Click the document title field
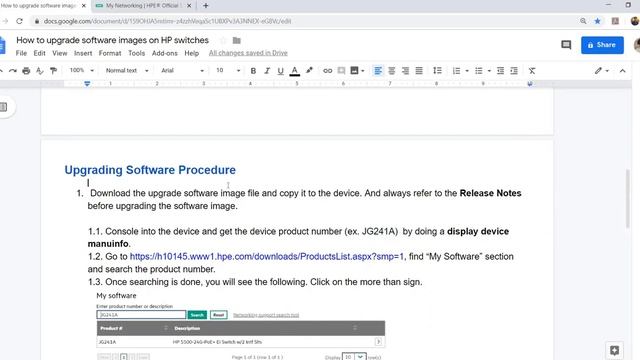Screen dimensions: 640x360 point(112,40)
